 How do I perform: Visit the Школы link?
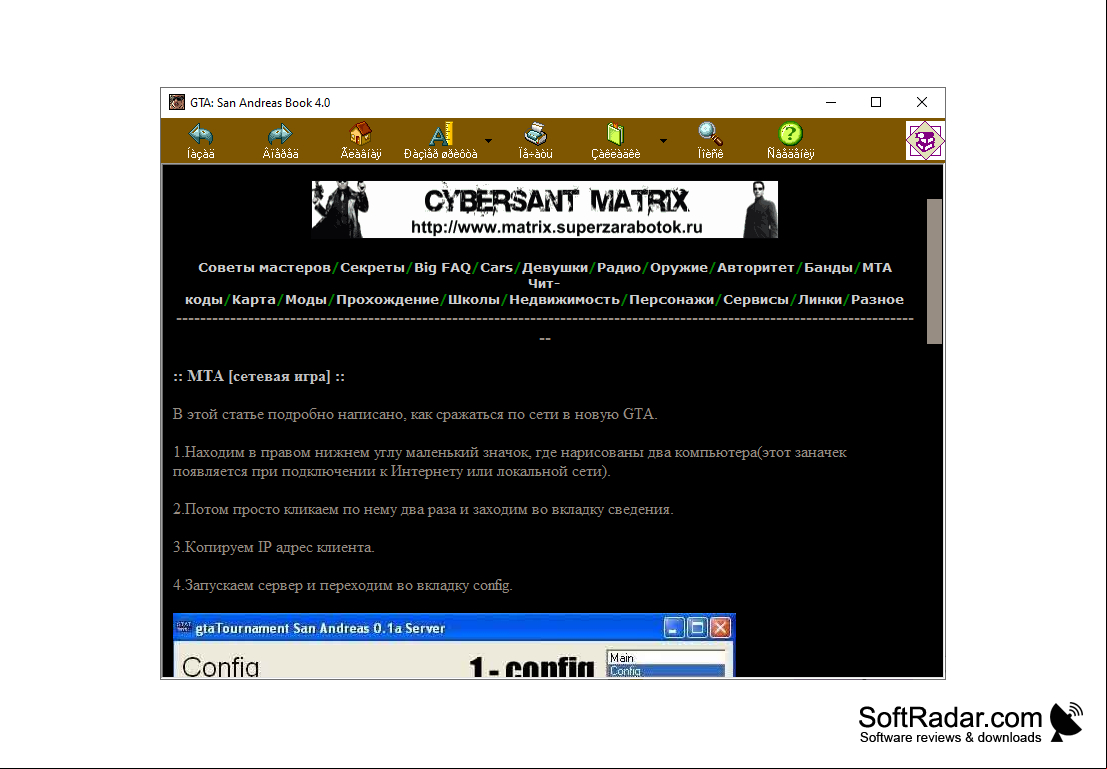[x=474, y=299]
